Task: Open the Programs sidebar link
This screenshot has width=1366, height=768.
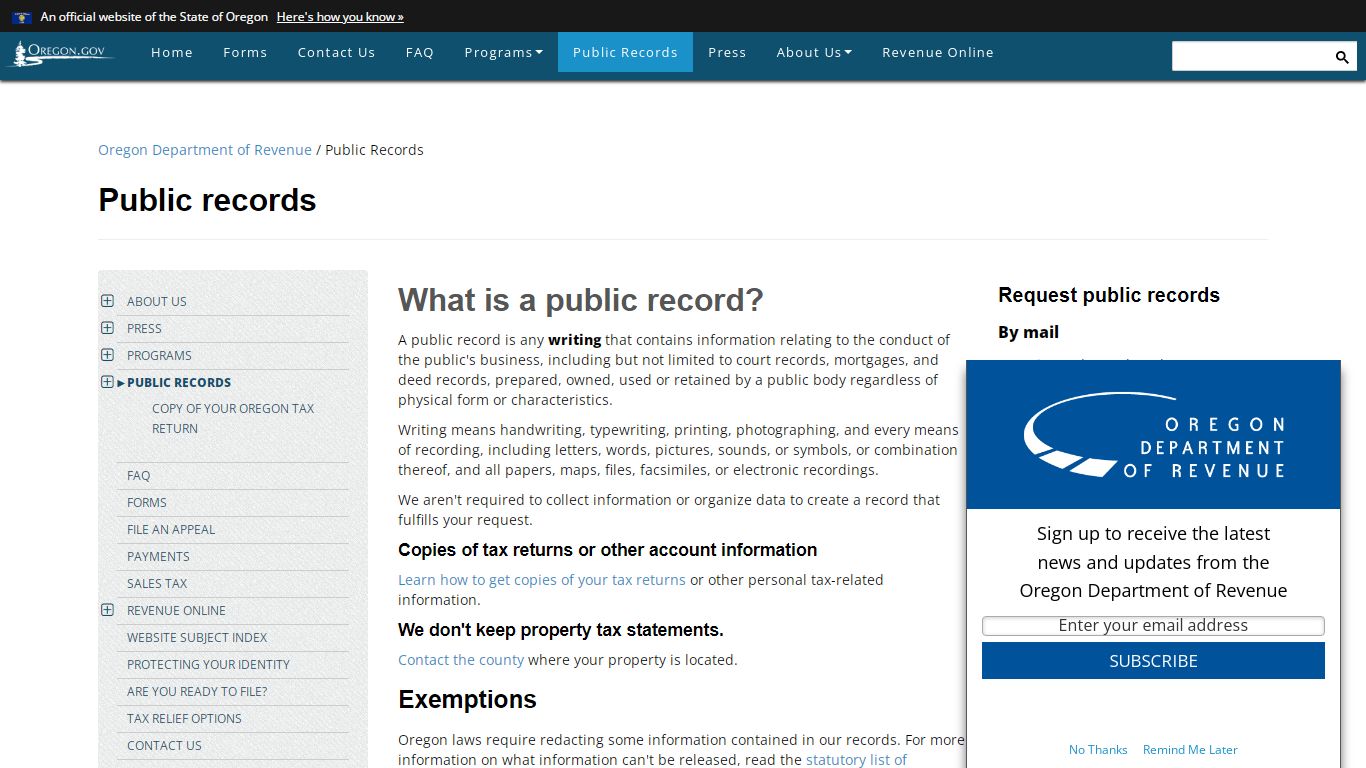Action: 159,356
